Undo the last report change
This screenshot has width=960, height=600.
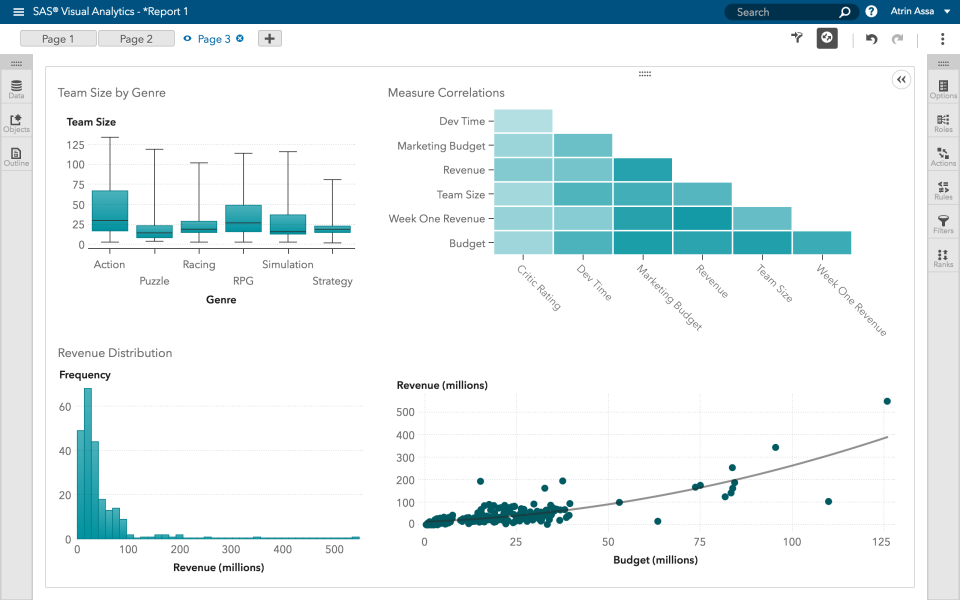(x=870, y=38)
